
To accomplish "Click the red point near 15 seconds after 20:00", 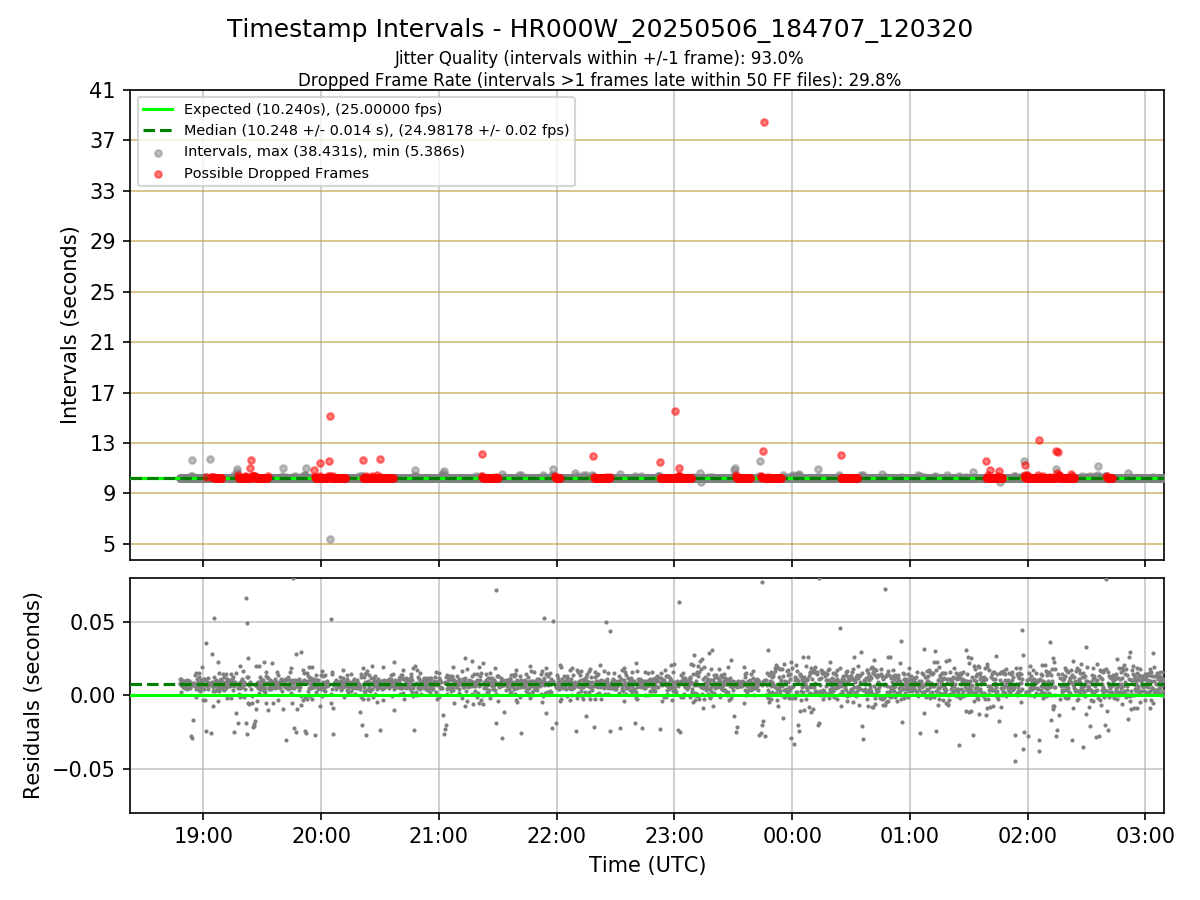I will (x=330, y=416).
